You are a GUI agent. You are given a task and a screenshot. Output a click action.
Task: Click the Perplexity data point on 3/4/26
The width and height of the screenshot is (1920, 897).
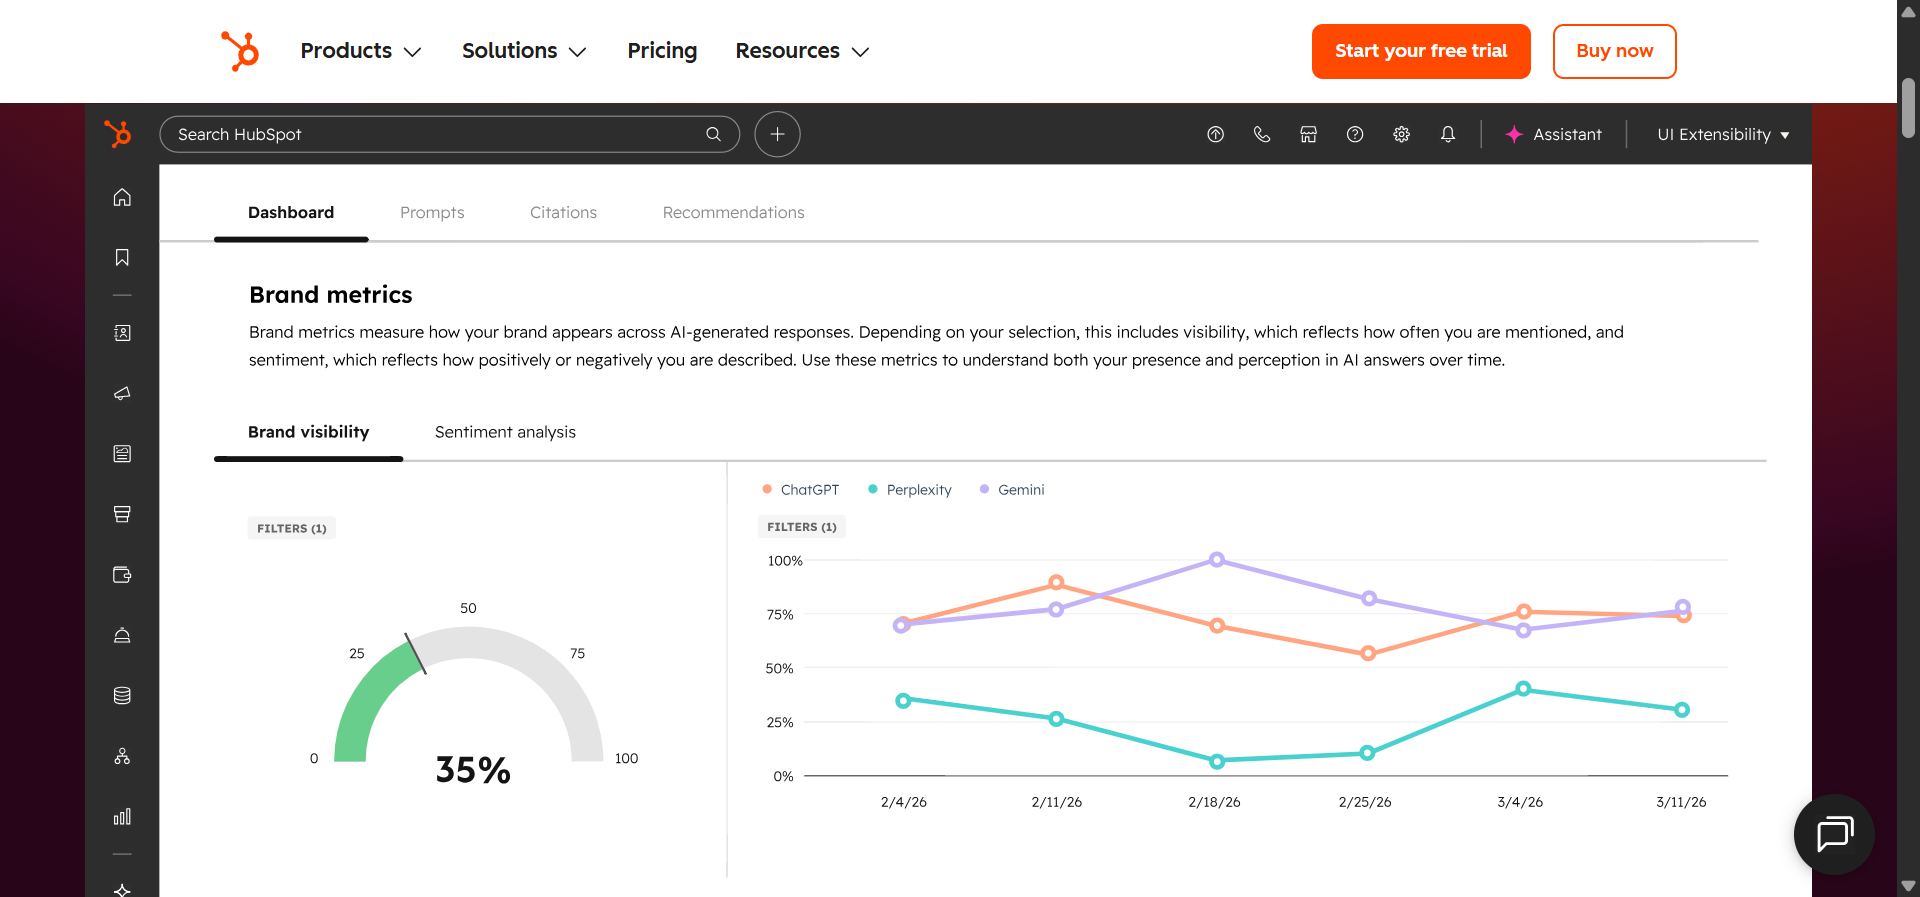(x=1523, y=689)
